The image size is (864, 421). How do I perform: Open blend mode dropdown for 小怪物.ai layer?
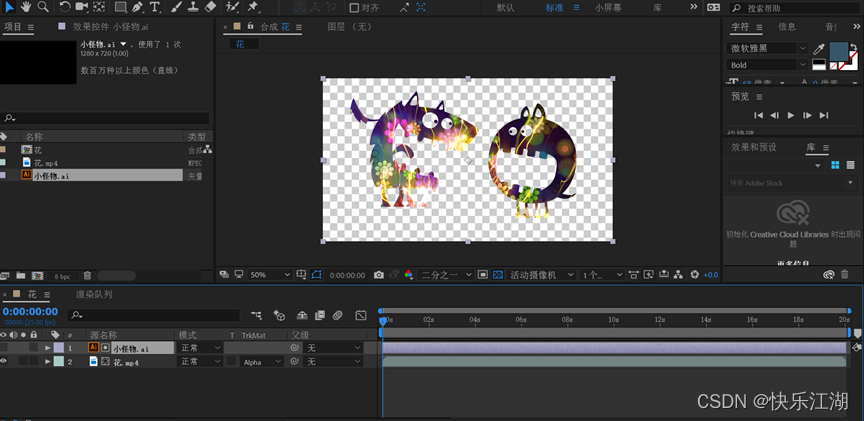click(x=201, y=348)
